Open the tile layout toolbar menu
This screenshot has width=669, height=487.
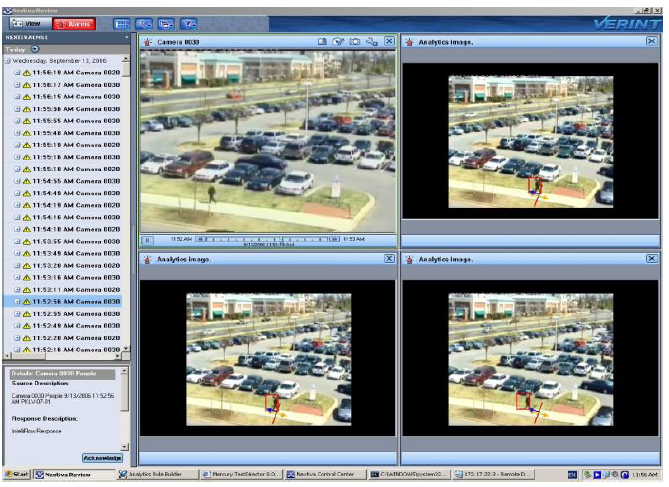pyautogui.click(x=121, y=24)
